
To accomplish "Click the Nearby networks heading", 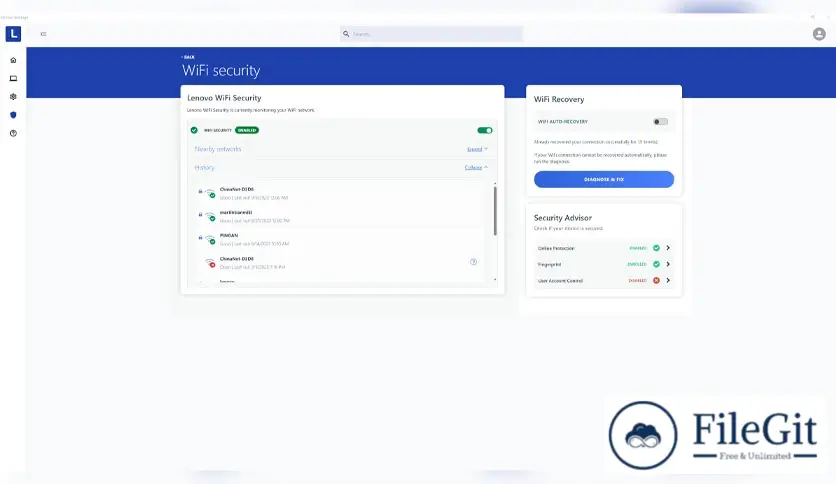I will pyautogui.click(x=218, y=149).
